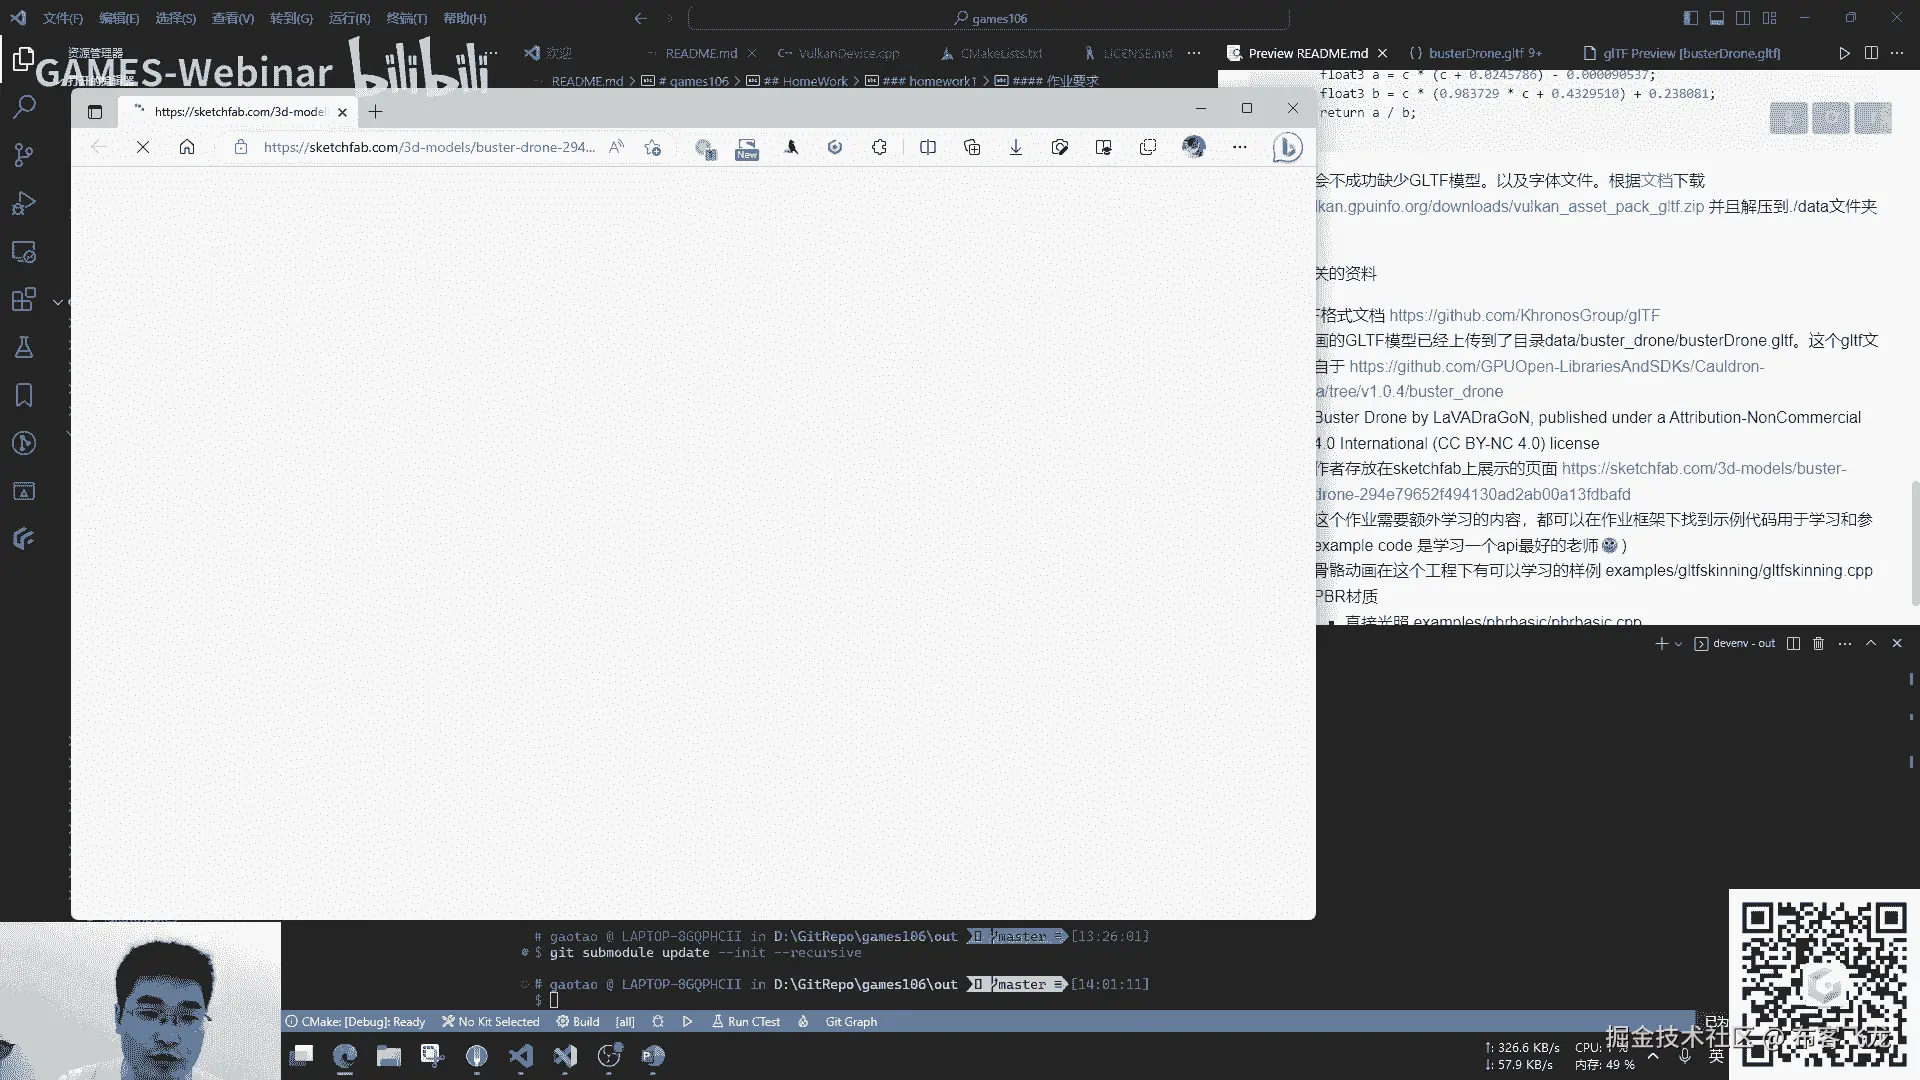Click the Bing sidebar button
The image size is (1920, 1080).
click(x=1287, y=147)
